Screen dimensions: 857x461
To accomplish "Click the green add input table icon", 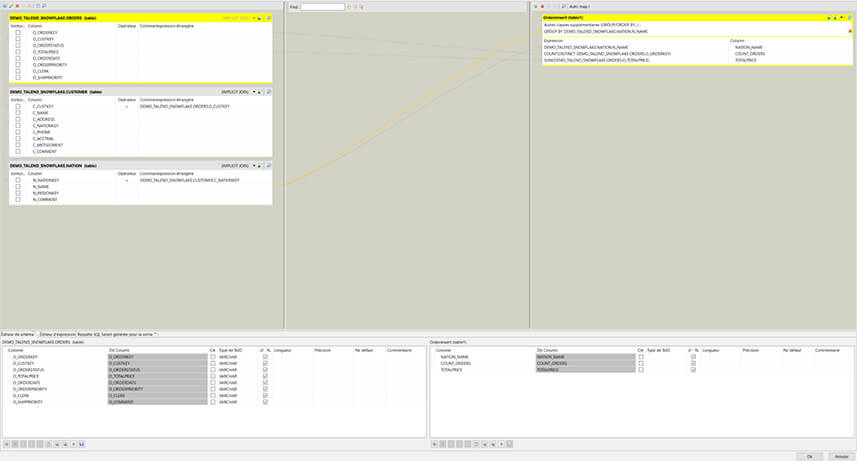I will (x=4, y=6).
